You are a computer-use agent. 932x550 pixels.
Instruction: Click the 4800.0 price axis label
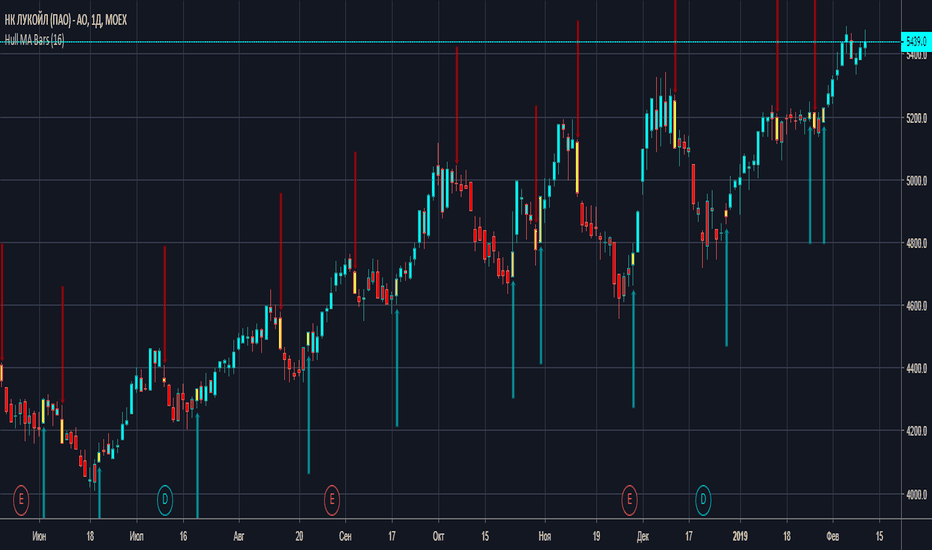click(916, 243)
